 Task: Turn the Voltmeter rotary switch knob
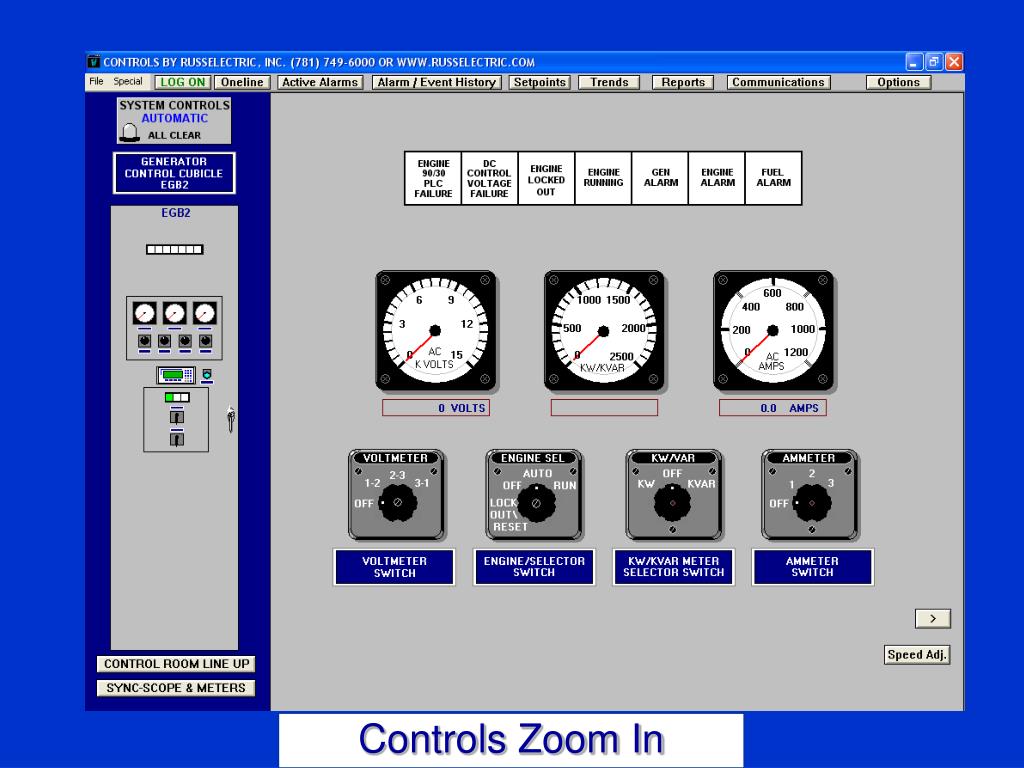(397, 503)
